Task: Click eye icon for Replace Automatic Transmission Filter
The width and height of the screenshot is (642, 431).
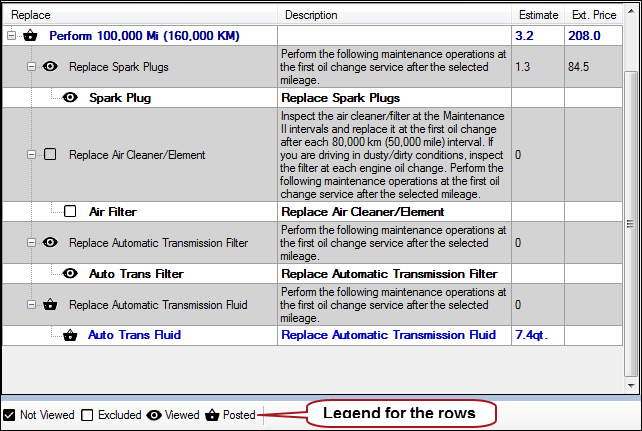Action: pos(50,243)
